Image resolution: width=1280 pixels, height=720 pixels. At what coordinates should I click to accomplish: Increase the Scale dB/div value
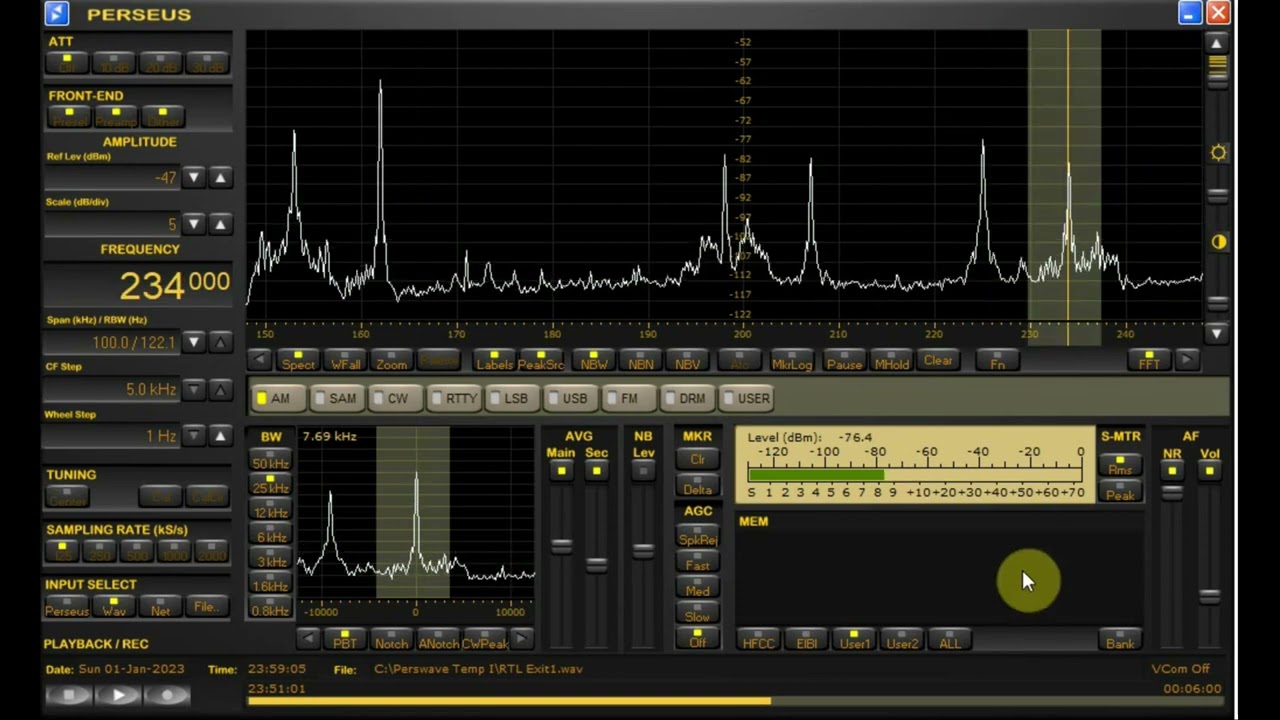[220, 224]
